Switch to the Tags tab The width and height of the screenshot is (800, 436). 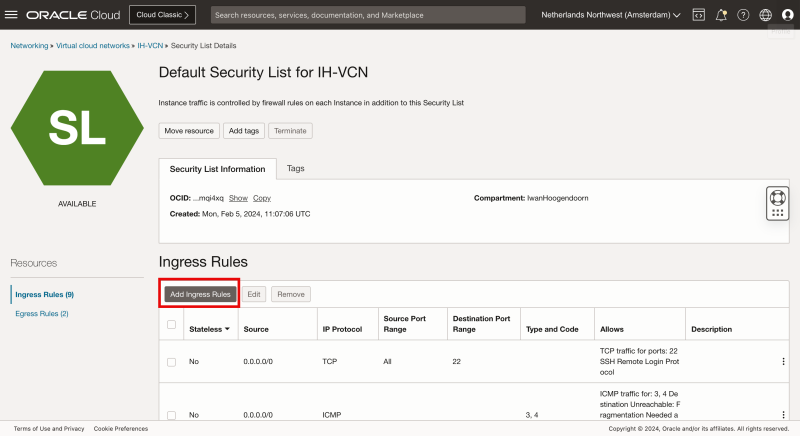pos(295,168)
